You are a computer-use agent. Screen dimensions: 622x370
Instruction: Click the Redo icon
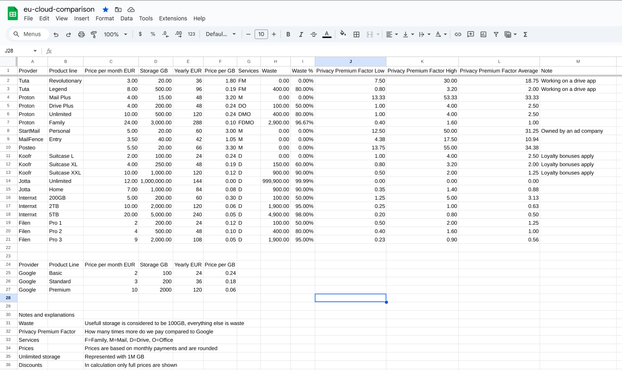[68, 35]
